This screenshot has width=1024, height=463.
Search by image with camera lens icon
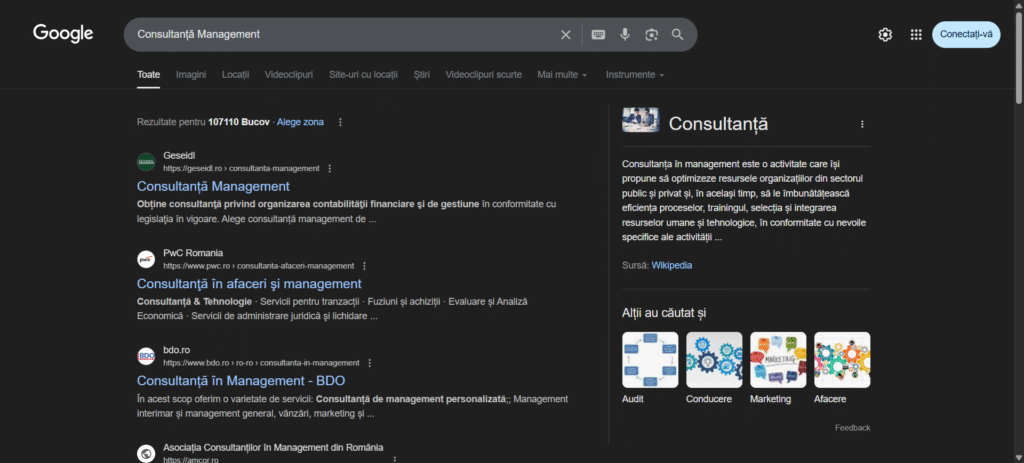pyautogui.click(x=651, y=35)
